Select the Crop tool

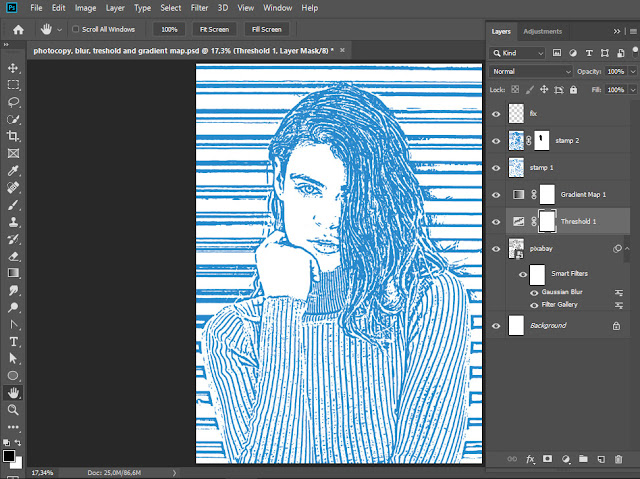(13, 136)
